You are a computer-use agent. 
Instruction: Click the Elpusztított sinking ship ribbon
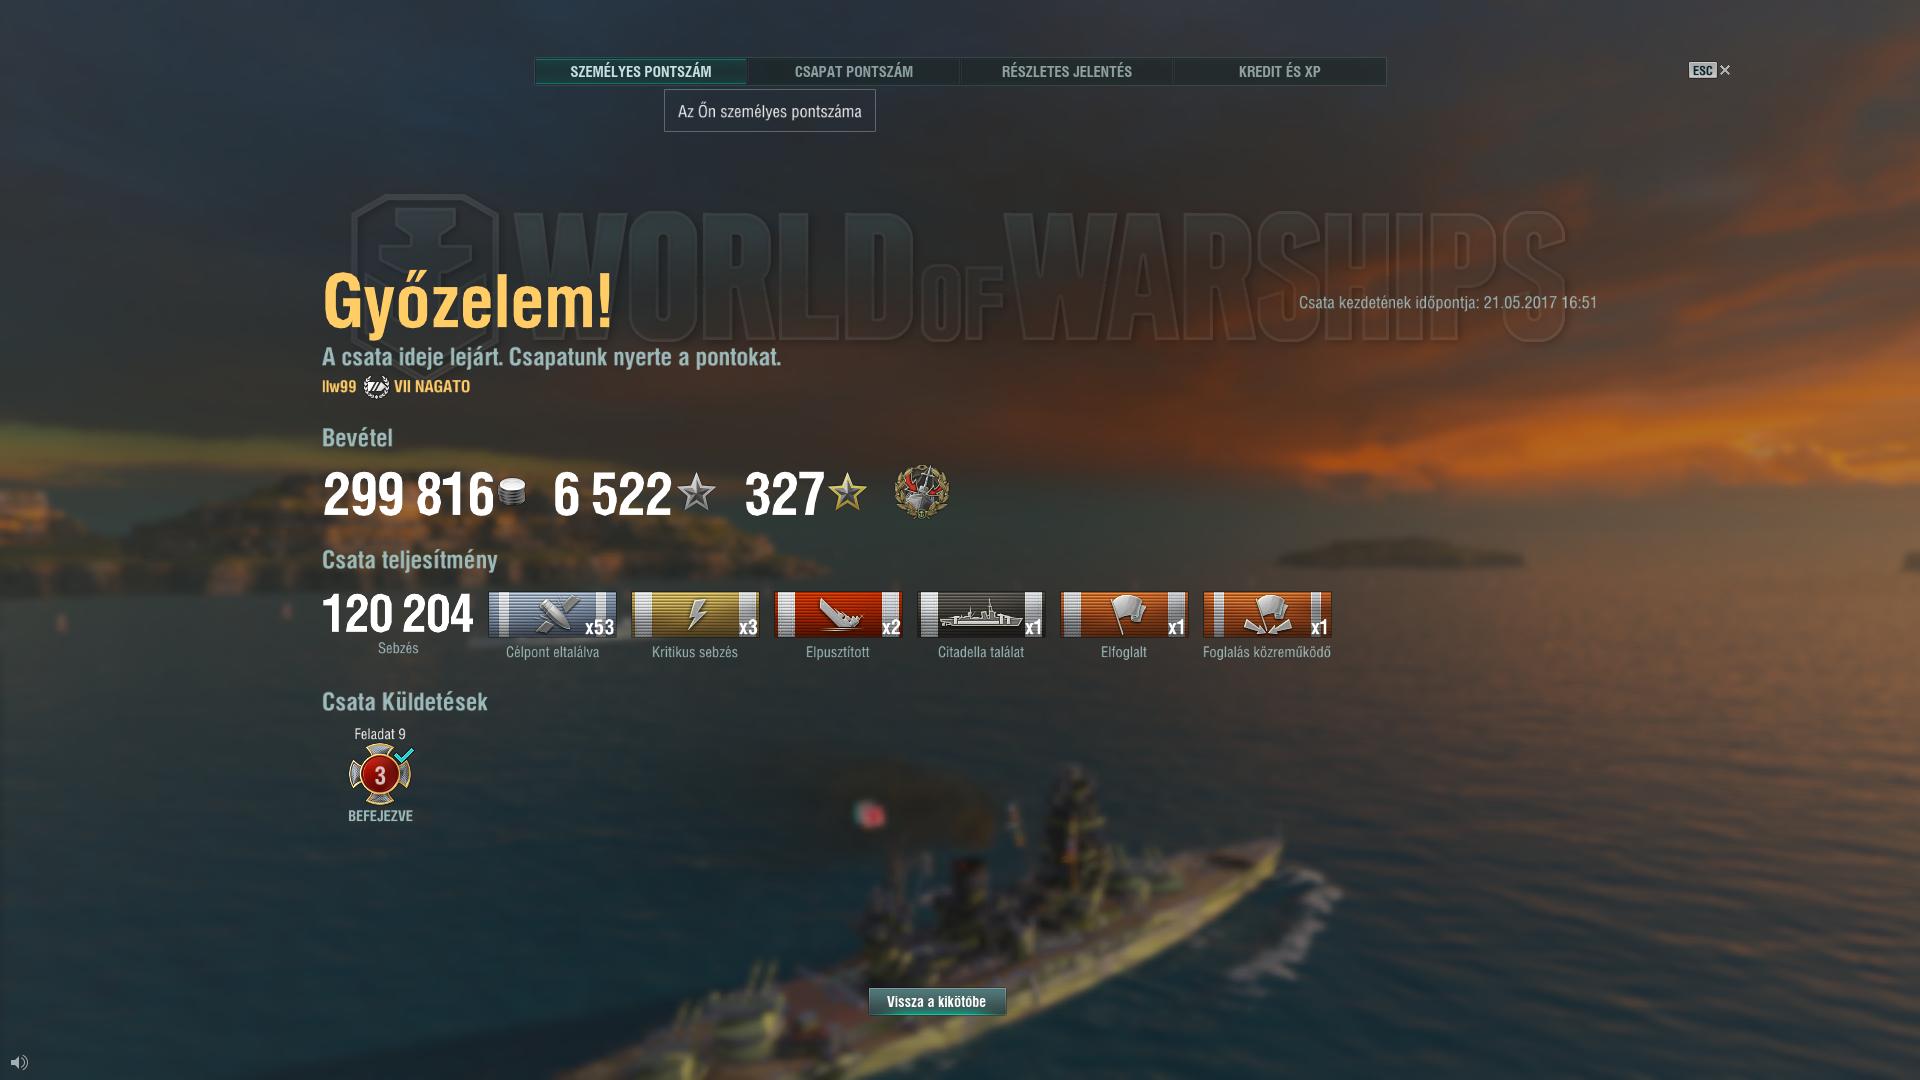point(838,614)
